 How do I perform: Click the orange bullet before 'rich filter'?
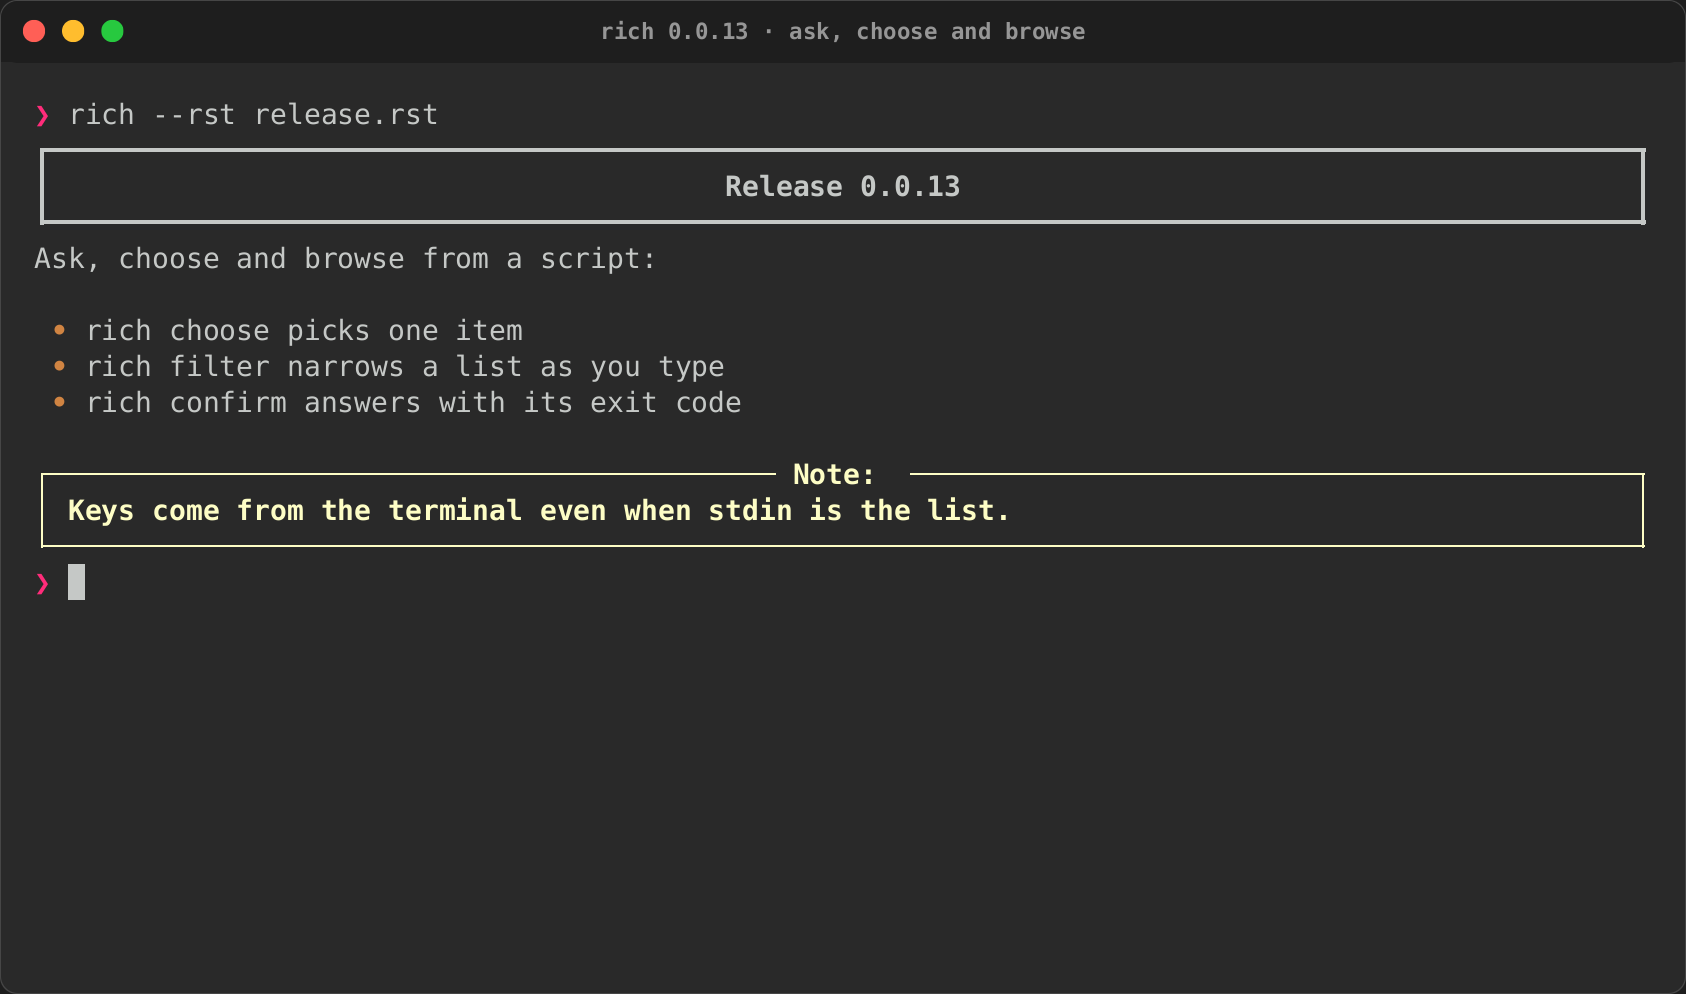[x=60, y=366]
